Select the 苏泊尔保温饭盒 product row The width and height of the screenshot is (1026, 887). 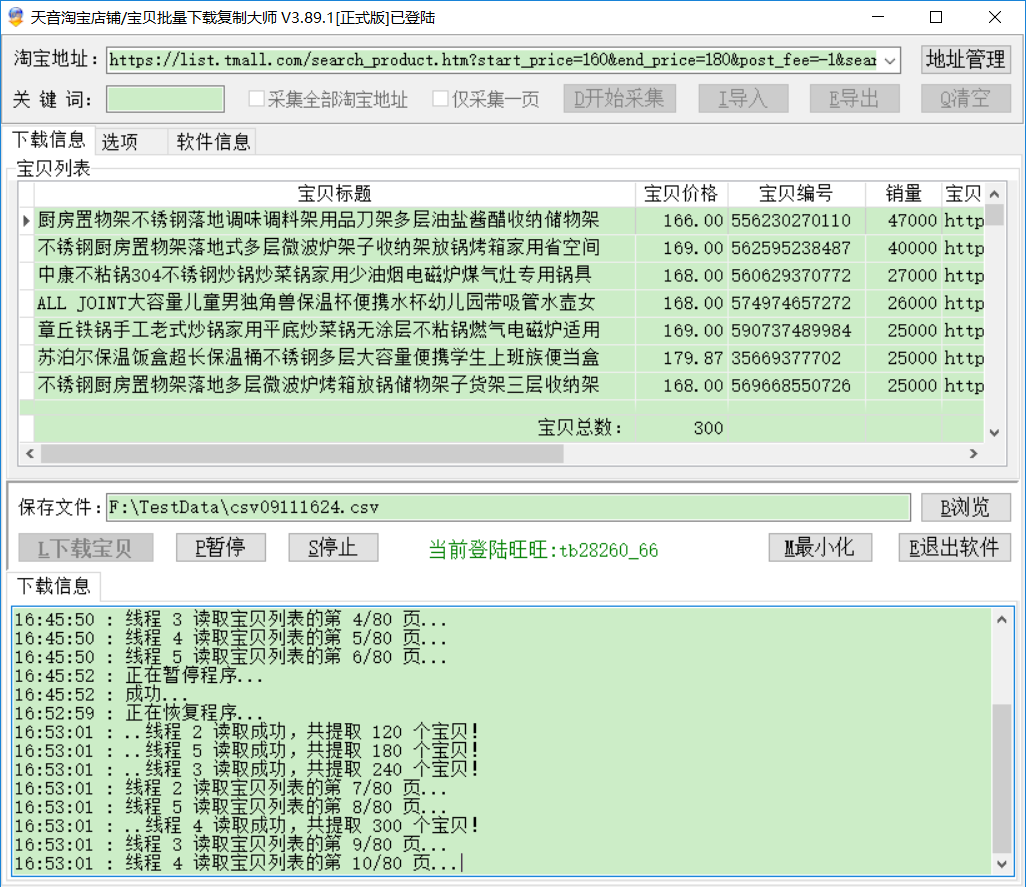[x=318, y=358]
